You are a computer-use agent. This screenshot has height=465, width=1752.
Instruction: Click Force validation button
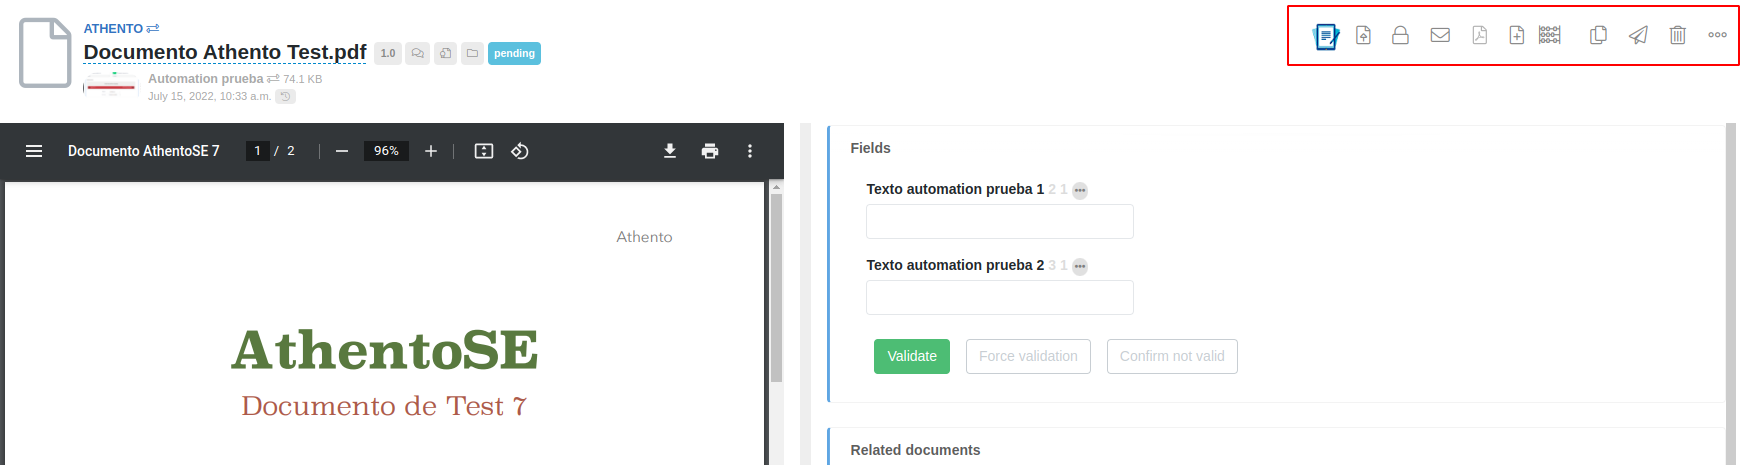point(1028,357)
